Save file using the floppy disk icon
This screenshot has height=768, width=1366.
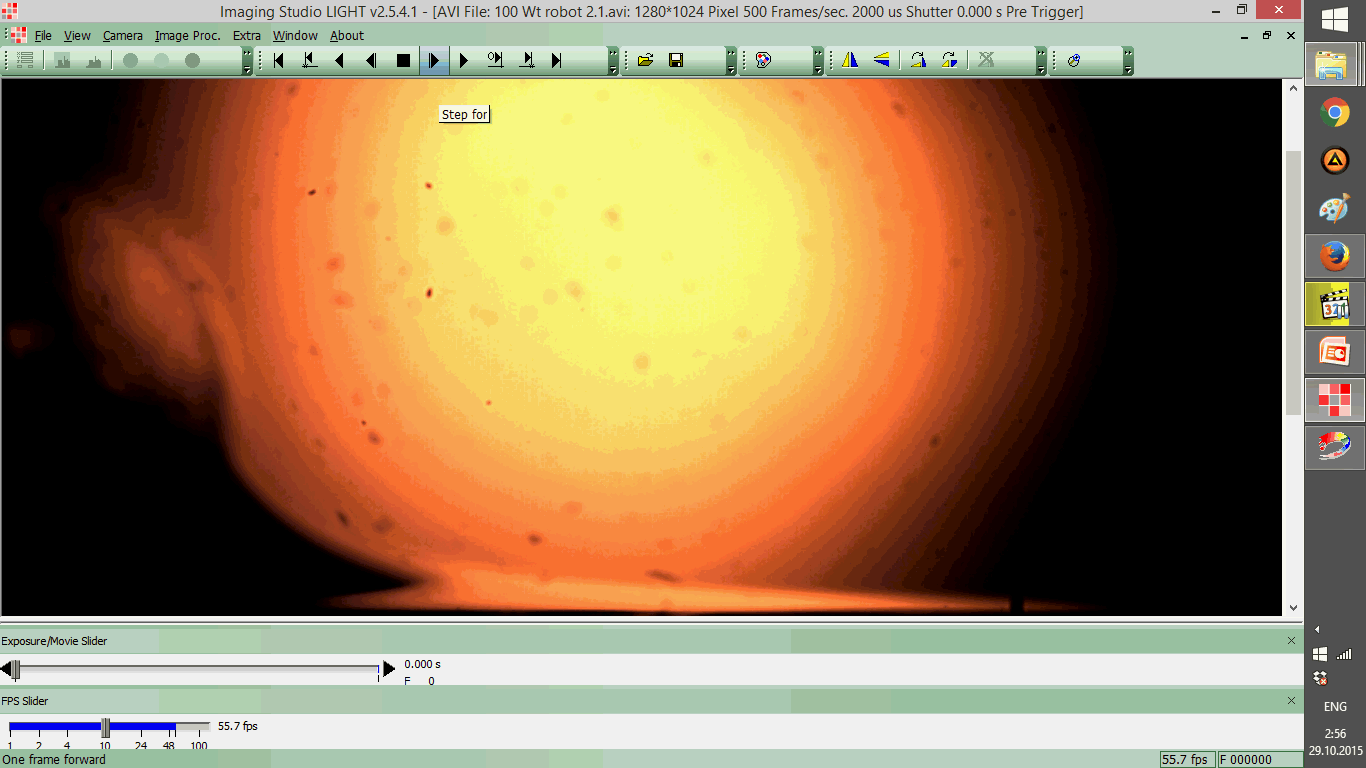click(676, 61)
